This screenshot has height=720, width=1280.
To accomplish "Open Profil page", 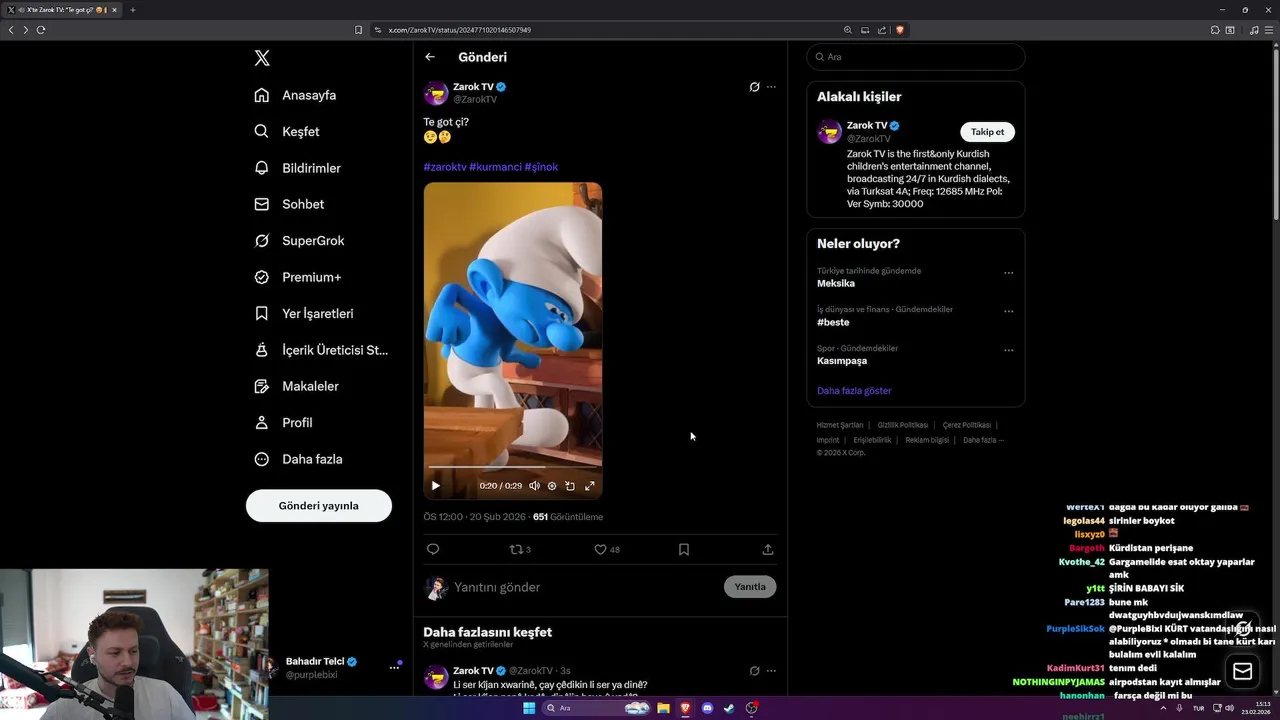I will tap(283, 423).
